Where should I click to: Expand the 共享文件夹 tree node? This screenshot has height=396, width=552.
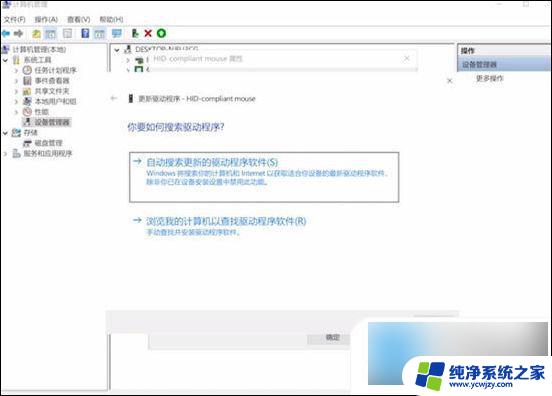16,92
